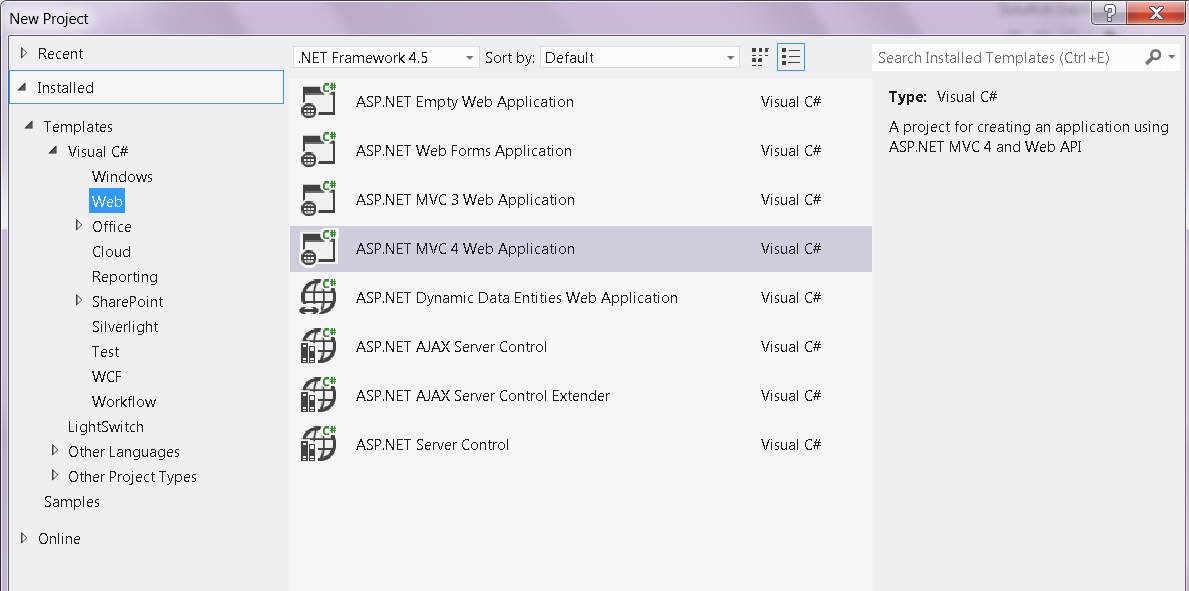Open the help question mark button
The height and width of the screenshot is (591, 1189).
point(1109,12)
